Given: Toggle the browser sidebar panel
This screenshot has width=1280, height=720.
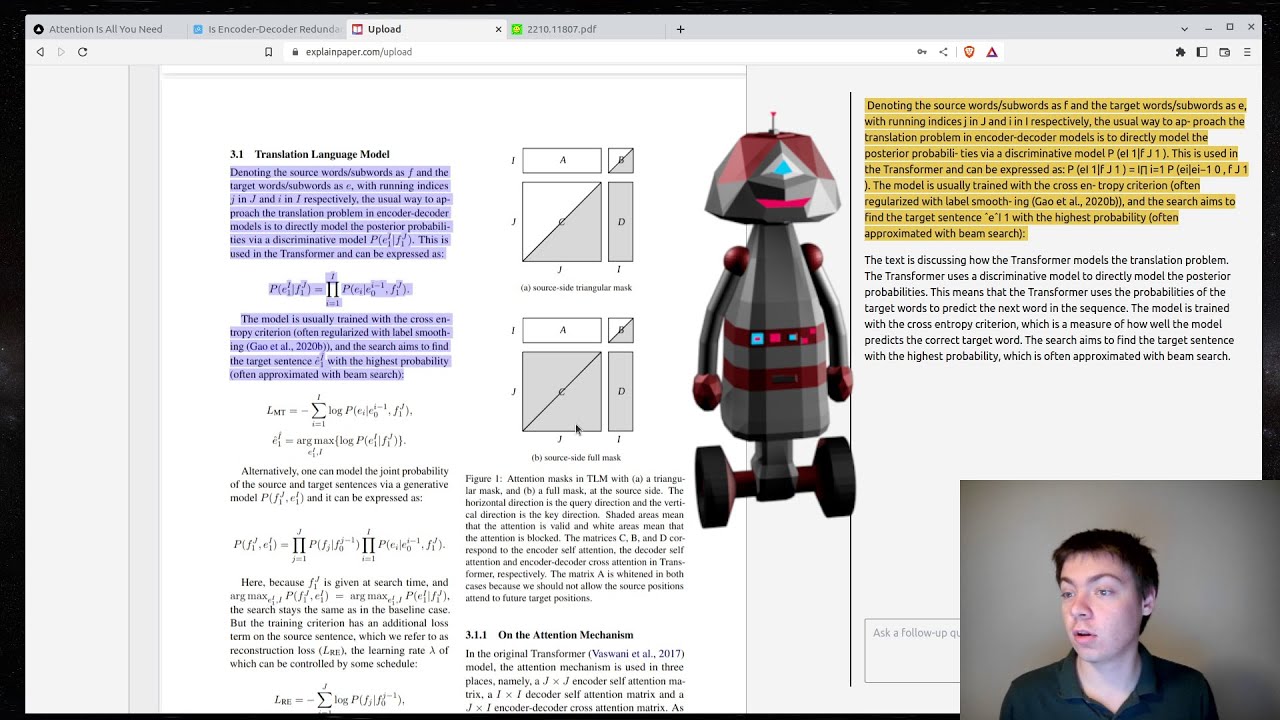Looking at the screenshot, I should tap(1202, 52).
